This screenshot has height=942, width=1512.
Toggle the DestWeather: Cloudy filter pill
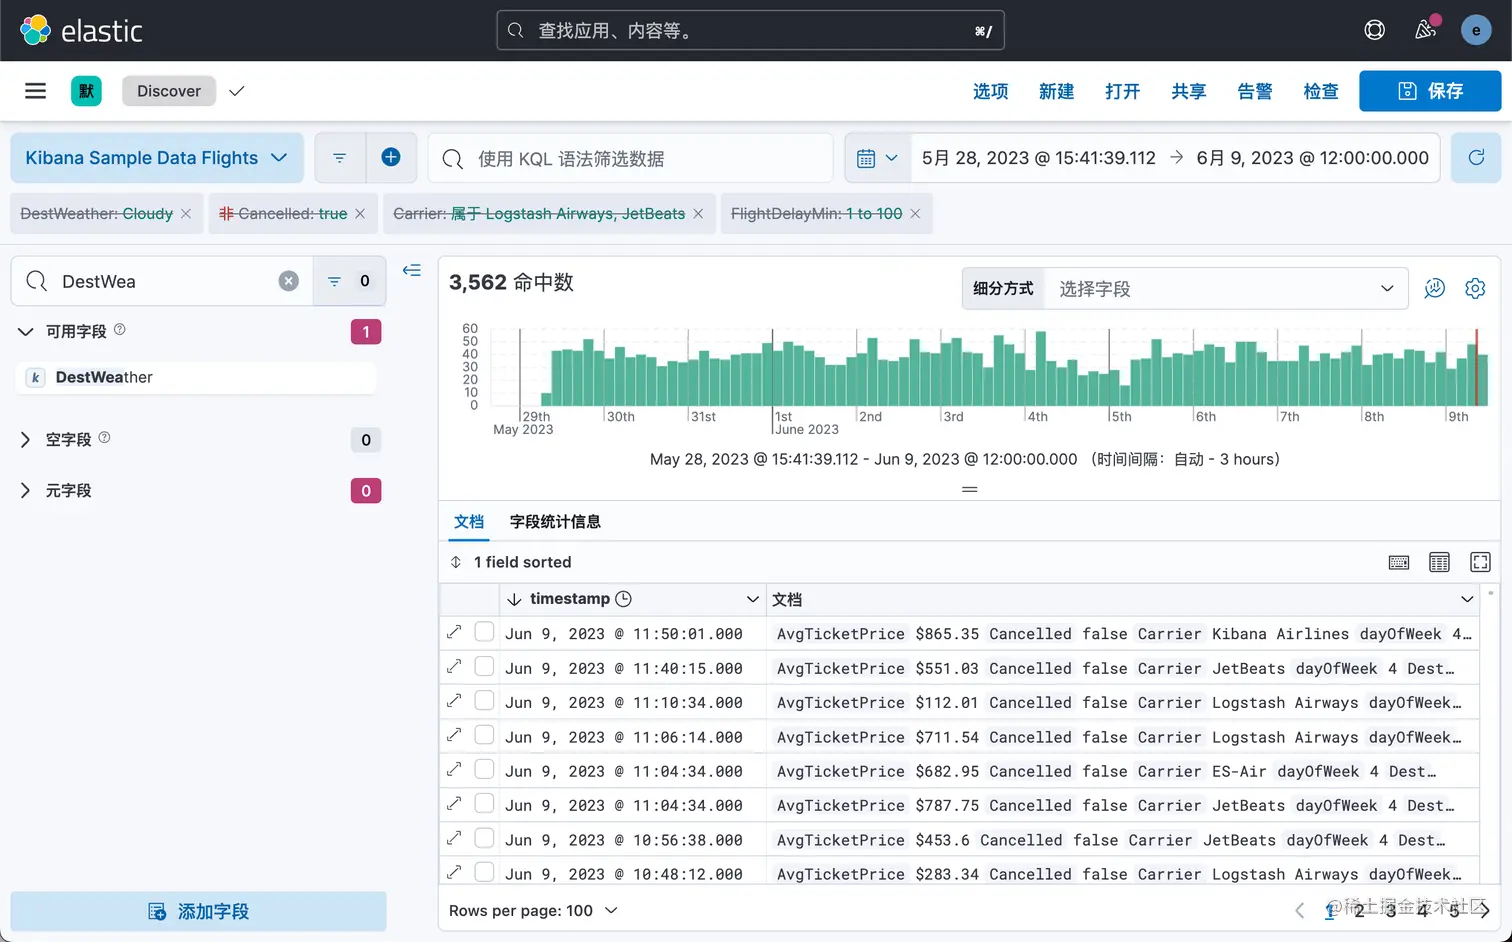(x=97, y=214)
